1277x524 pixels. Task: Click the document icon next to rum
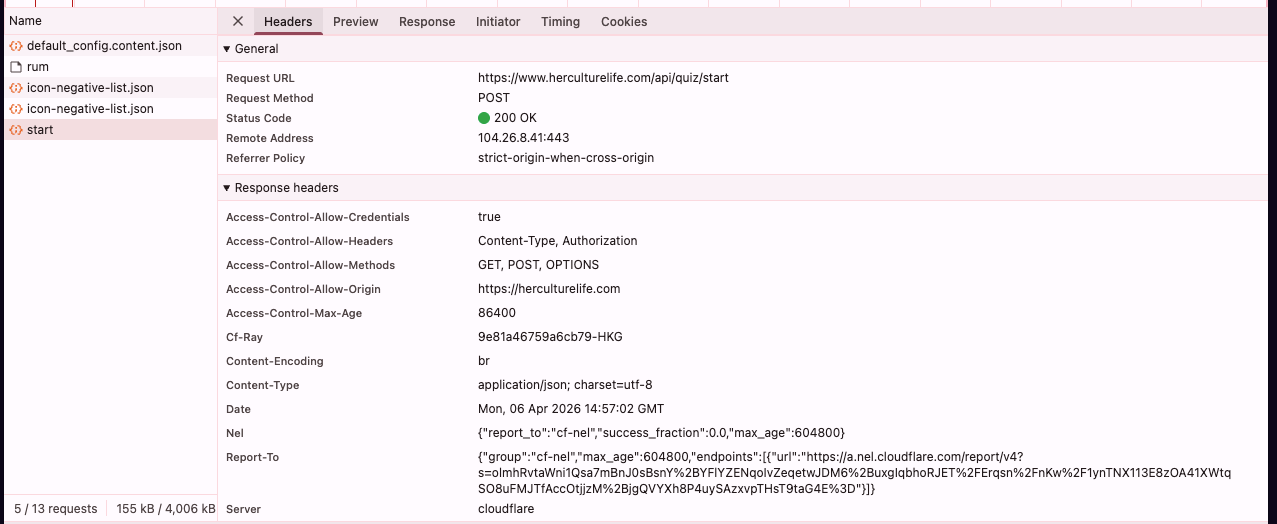click(16, 67)
